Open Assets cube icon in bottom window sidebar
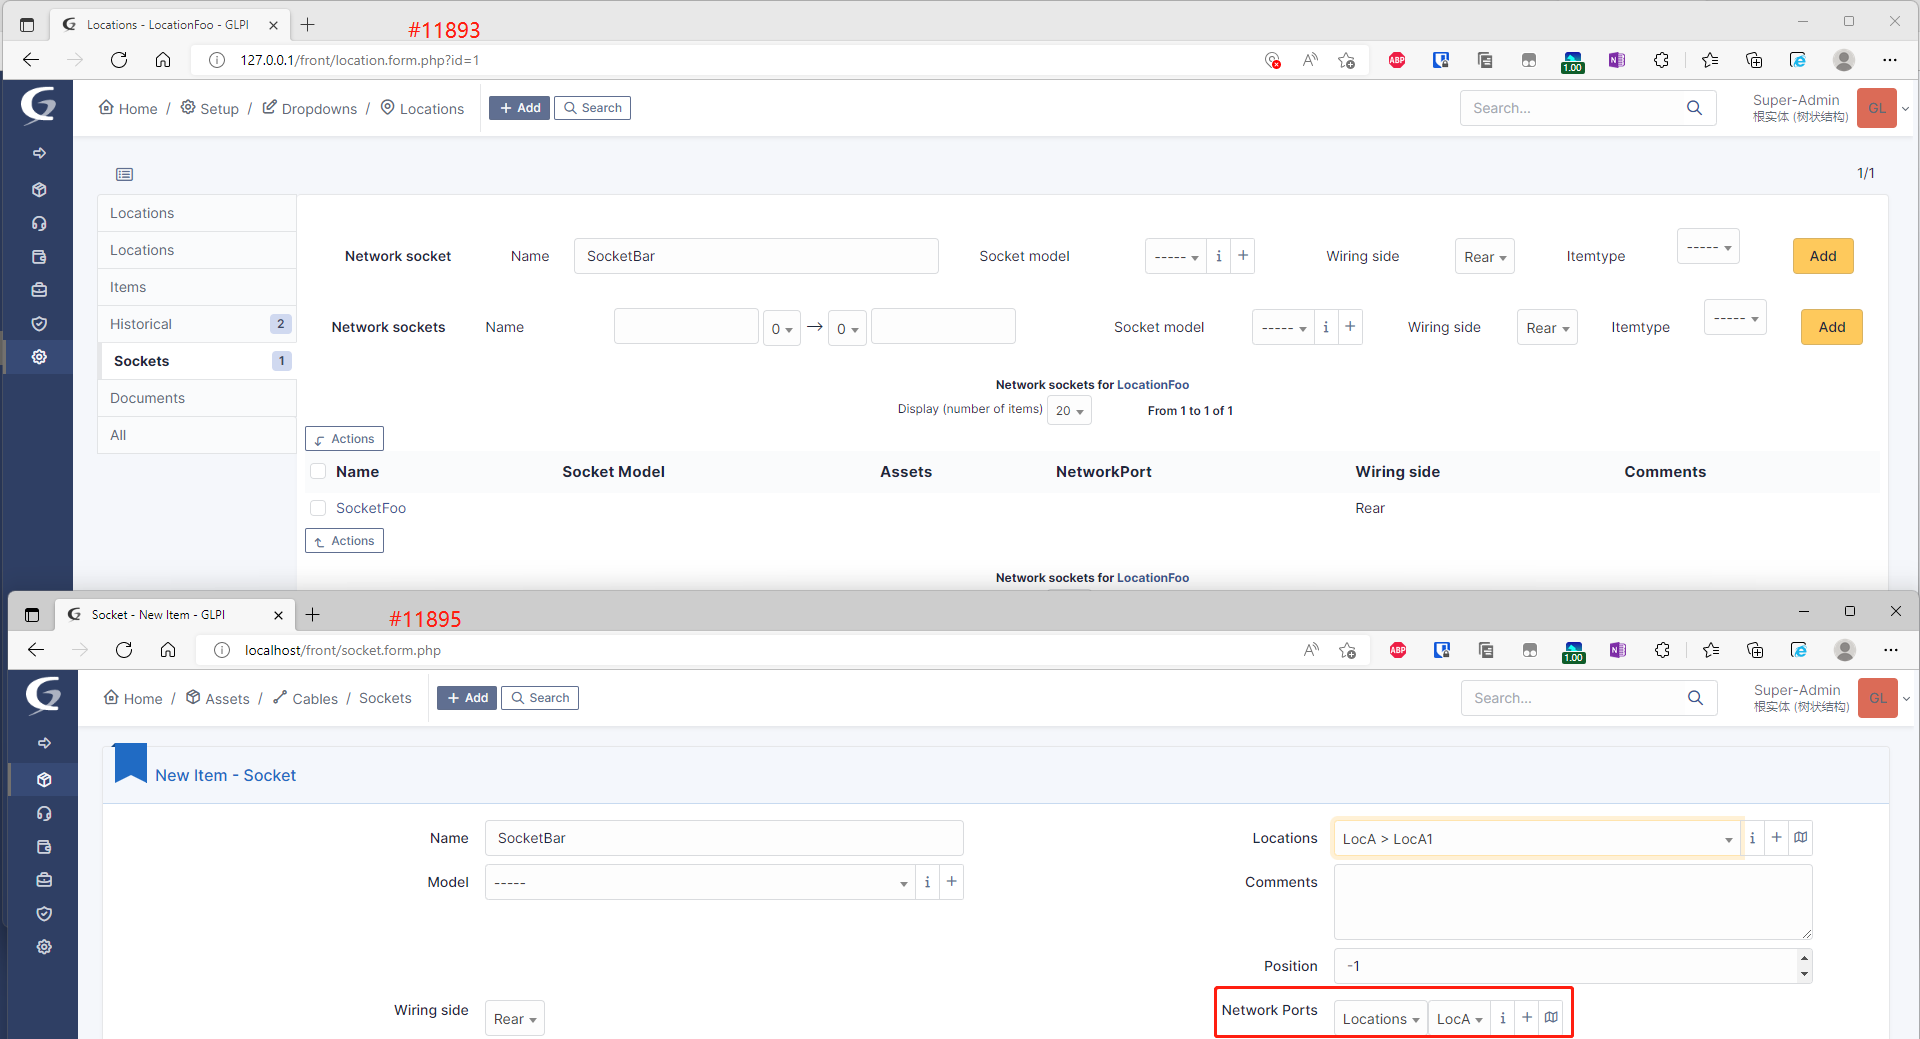This screenshot has width=1920, height=1039. click(x=44, y=780)
